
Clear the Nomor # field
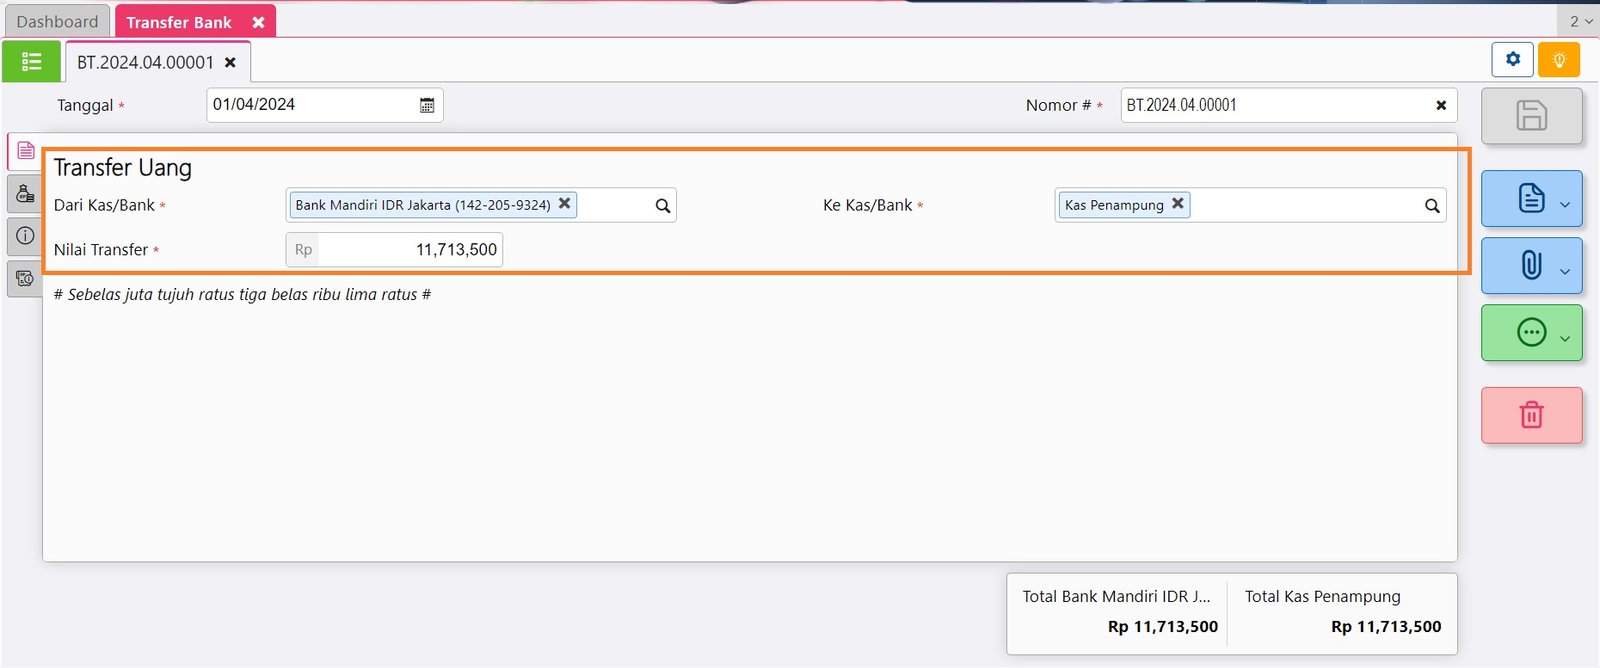tap(1441, 105)
